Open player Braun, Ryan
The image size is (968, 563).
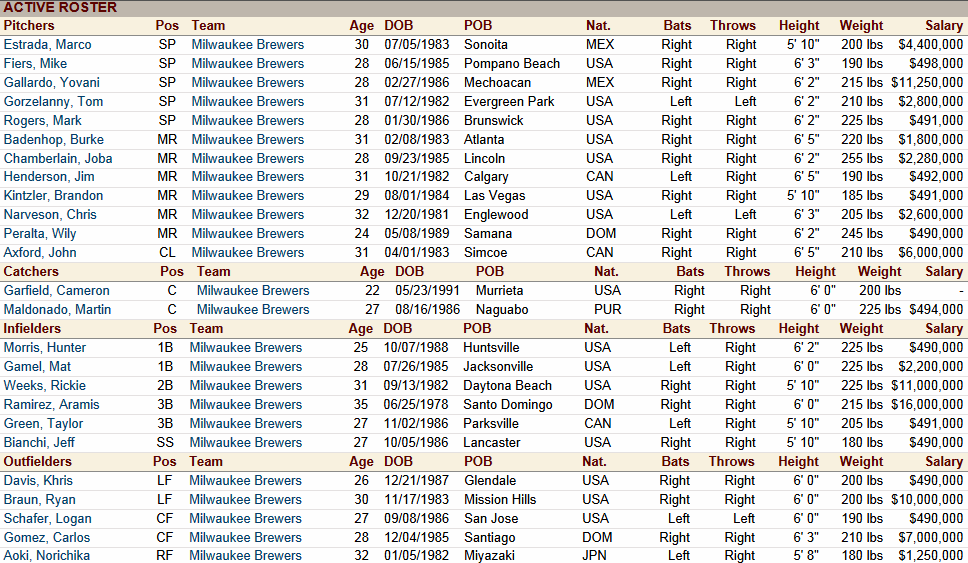pos(40,499)
